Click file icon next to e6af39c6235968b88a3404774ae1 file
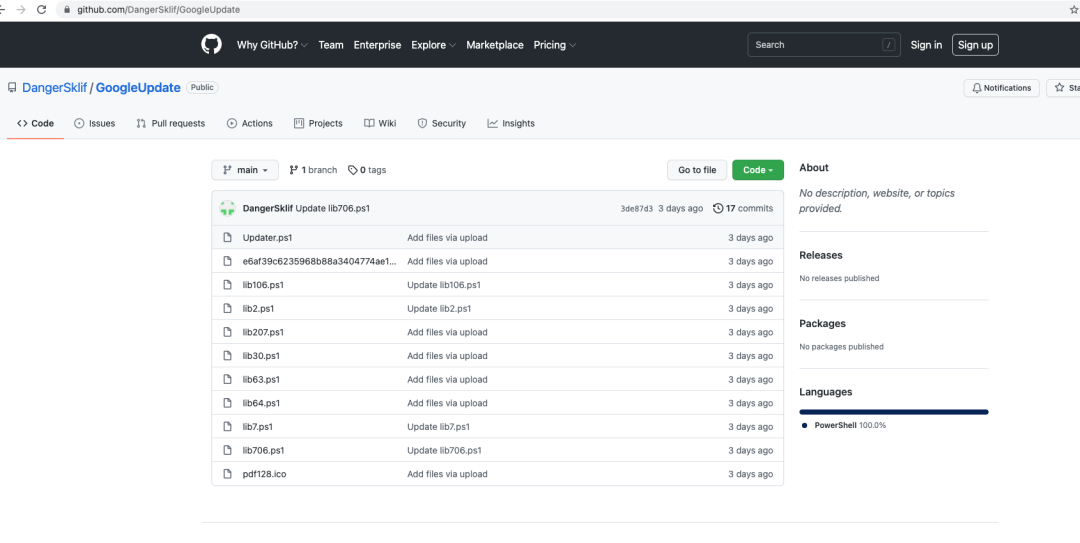 pyautogui.click(x=227, y=261)
